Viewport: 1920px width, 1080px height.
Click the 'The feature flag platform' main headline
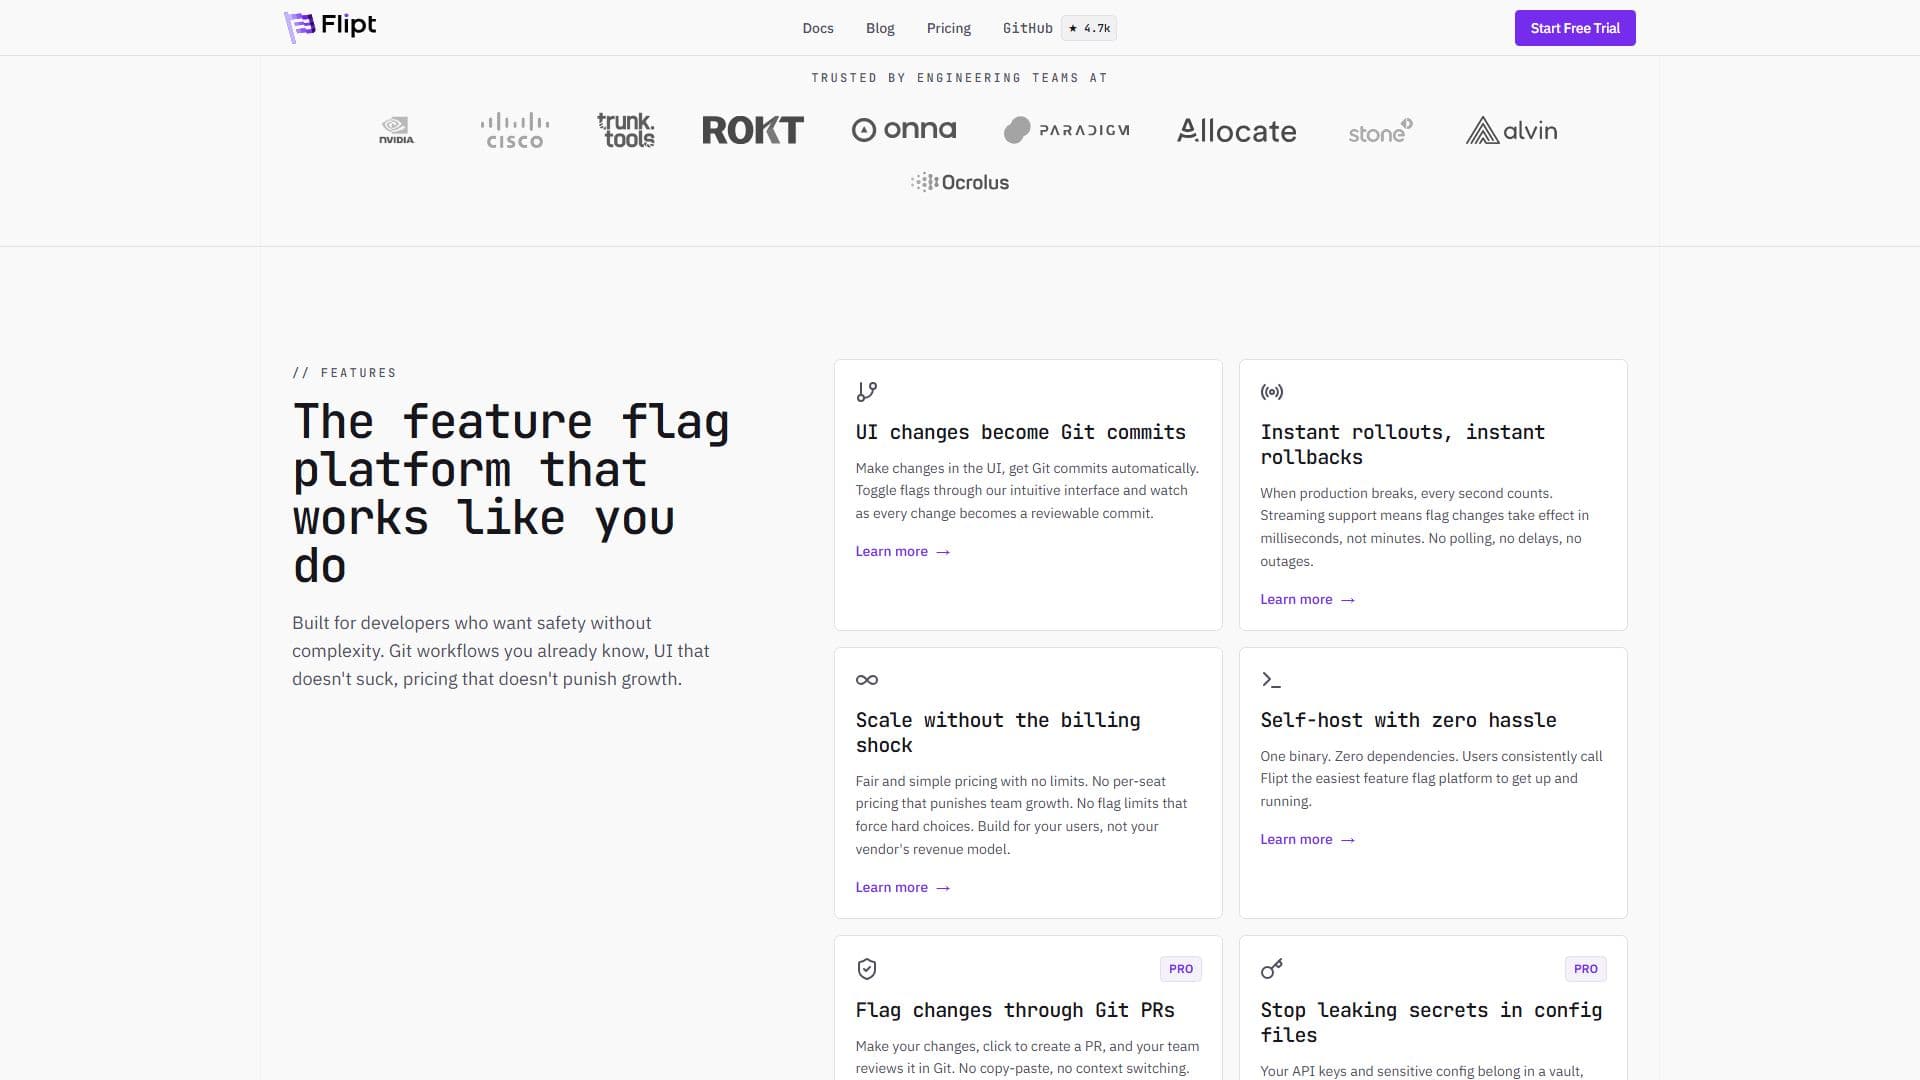[511, 493]
